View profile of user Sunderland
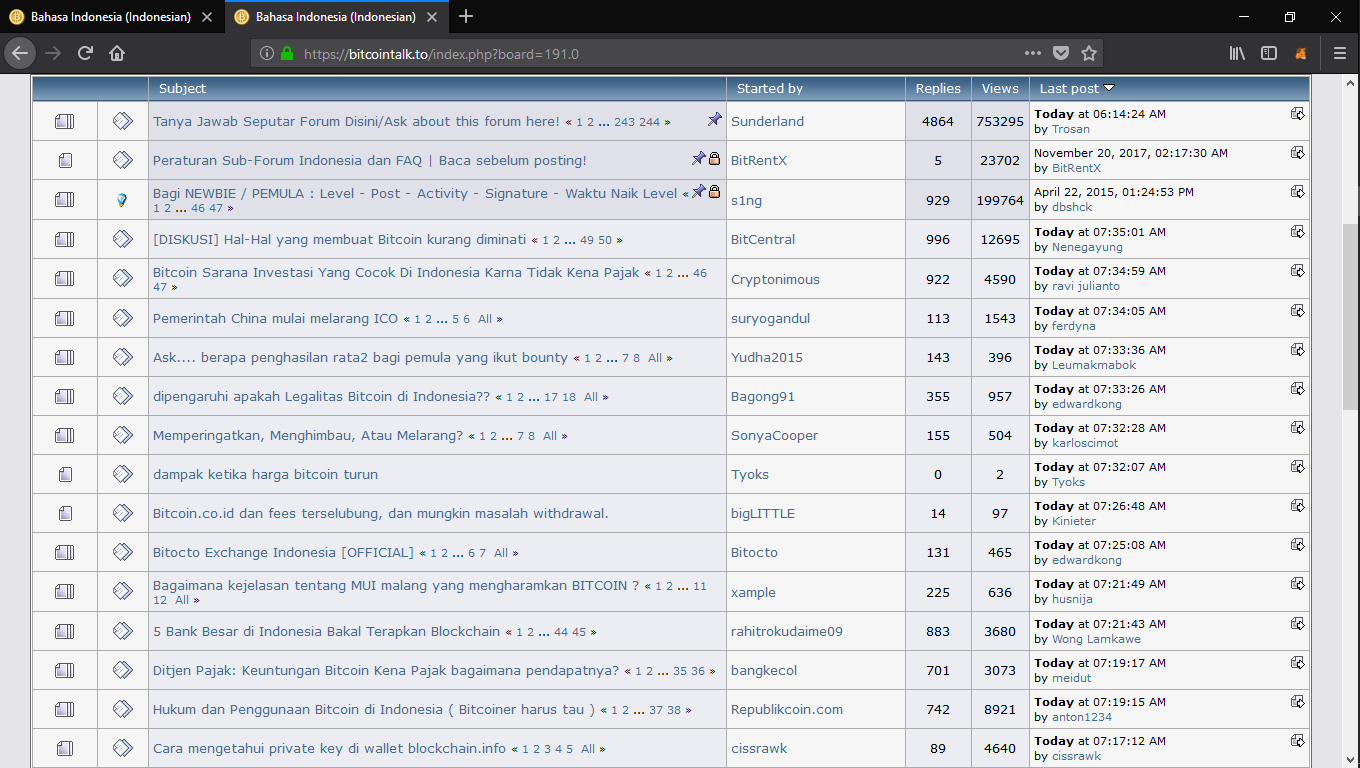The height and width of the screenshot is (768, 1360). click(x=767, y=121)
